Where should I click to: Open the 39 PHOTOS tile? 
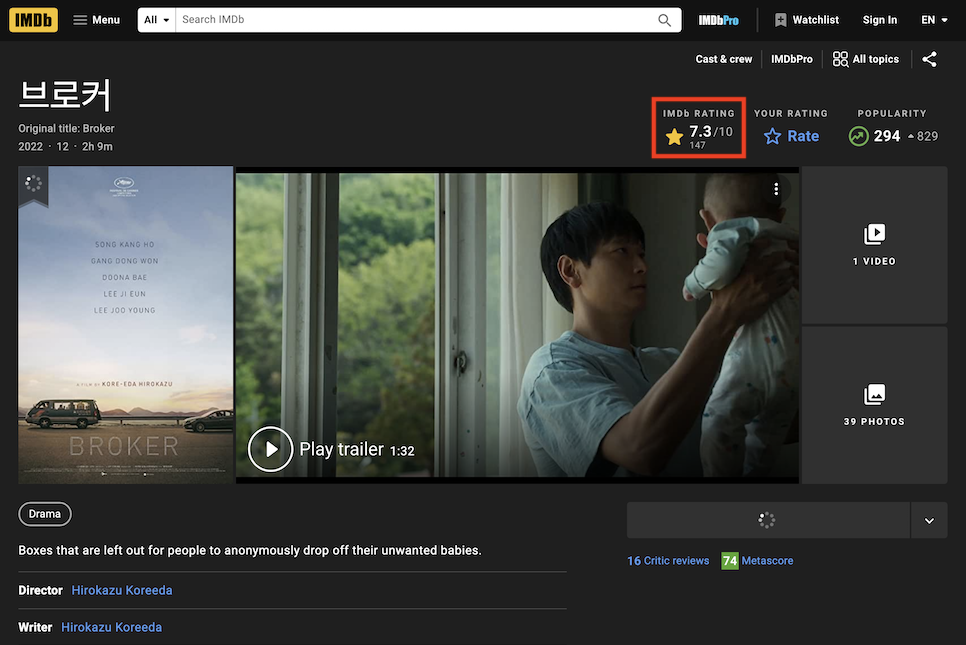click(874, 405)
